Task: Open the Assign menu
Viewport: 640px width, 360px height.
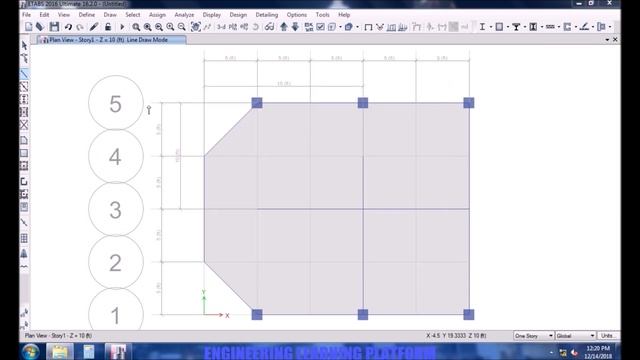Action: [157, 15]
